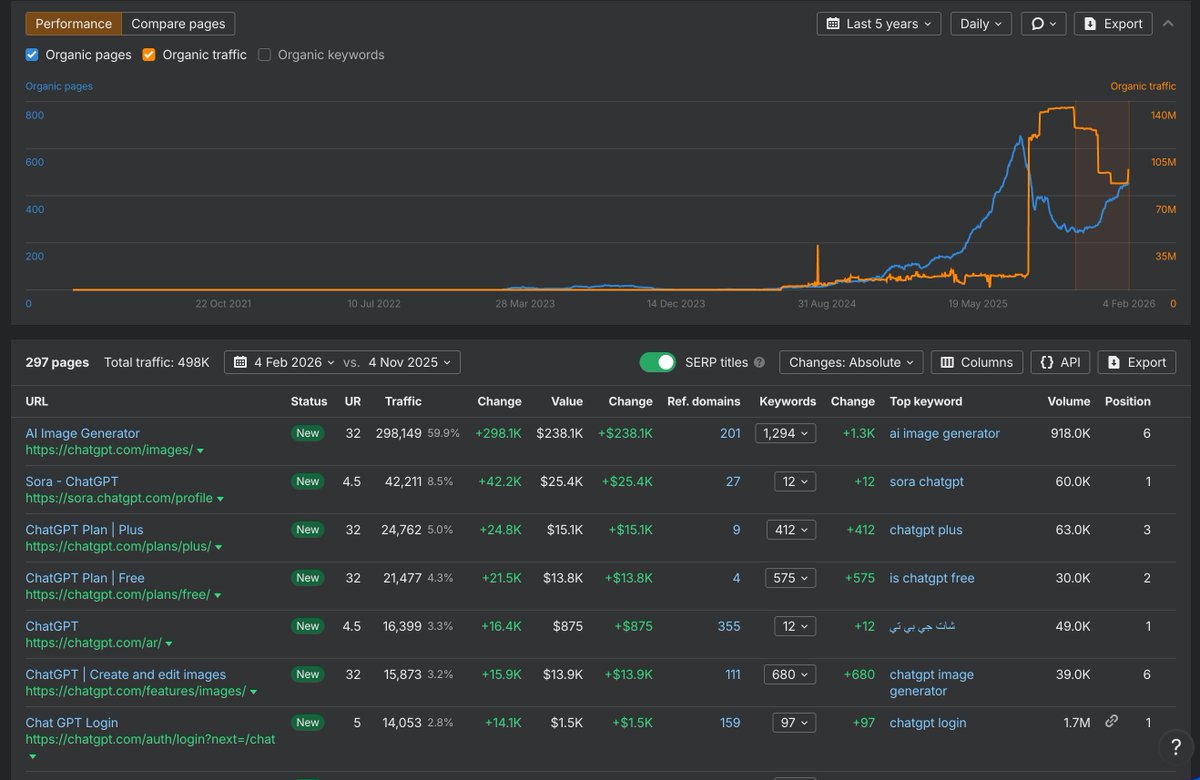
Task: Open the Columns settings button
Action: 977,362
